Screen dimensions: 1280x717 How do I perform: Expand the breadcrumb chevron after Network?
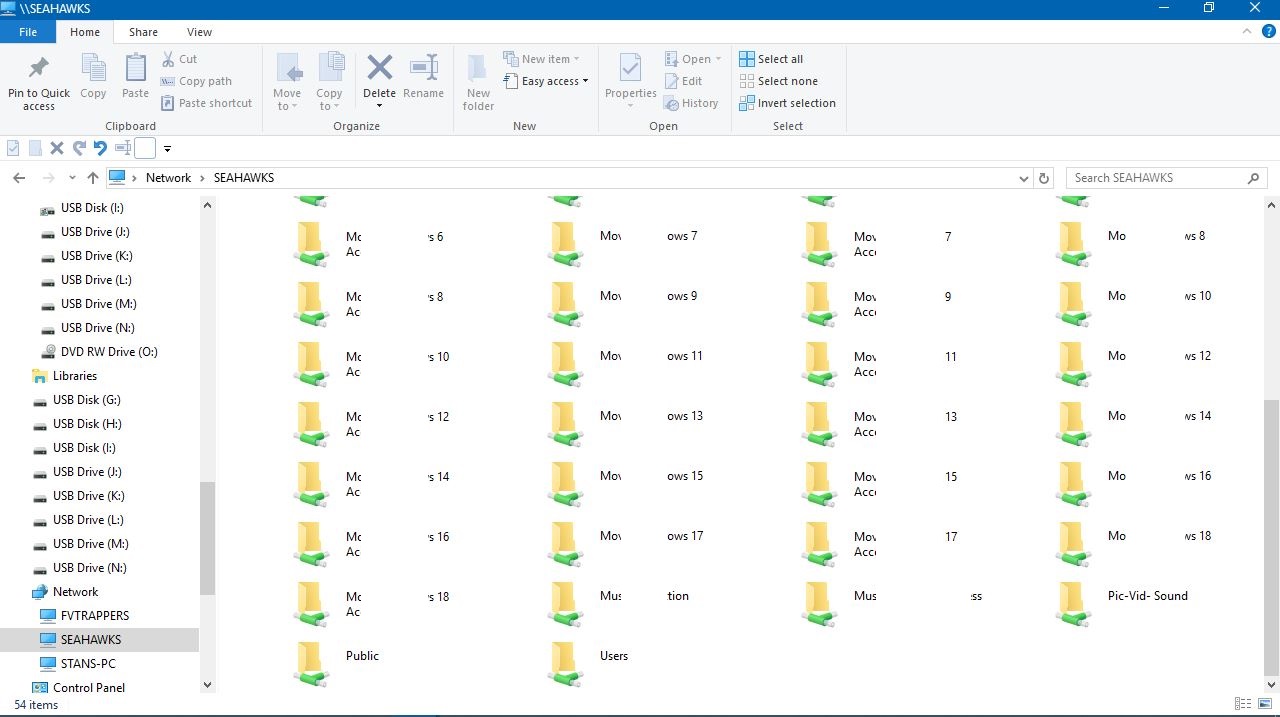coord(202,178)
